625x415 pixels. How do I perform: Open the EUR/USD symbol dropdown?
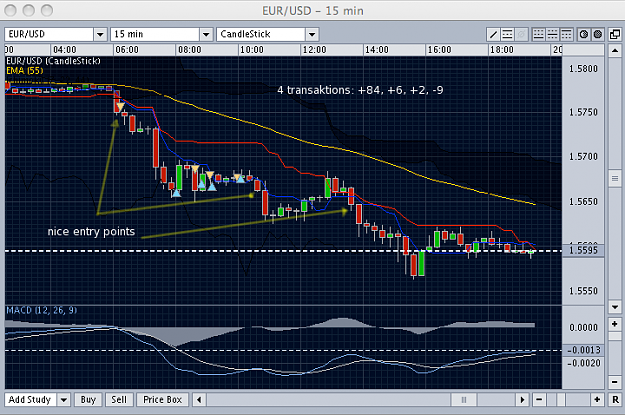(100, 35)
